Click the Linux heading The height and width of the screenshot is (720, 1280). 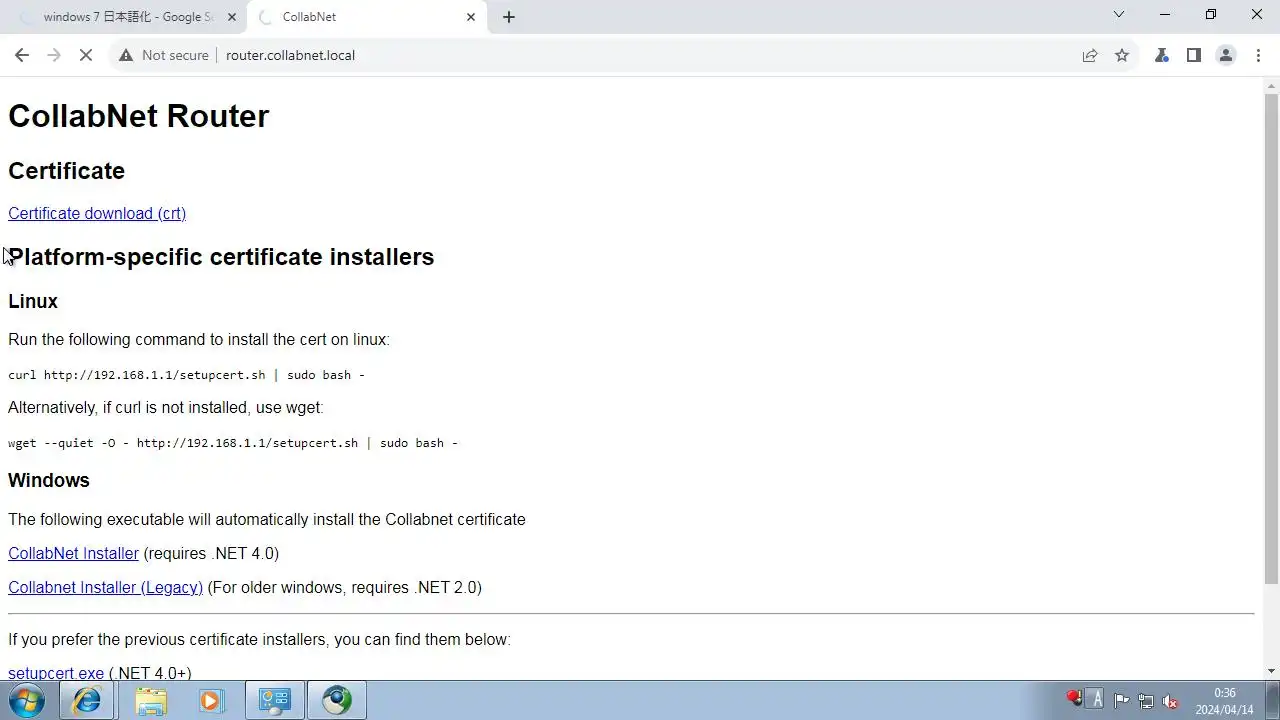click(x=33, y=301)
